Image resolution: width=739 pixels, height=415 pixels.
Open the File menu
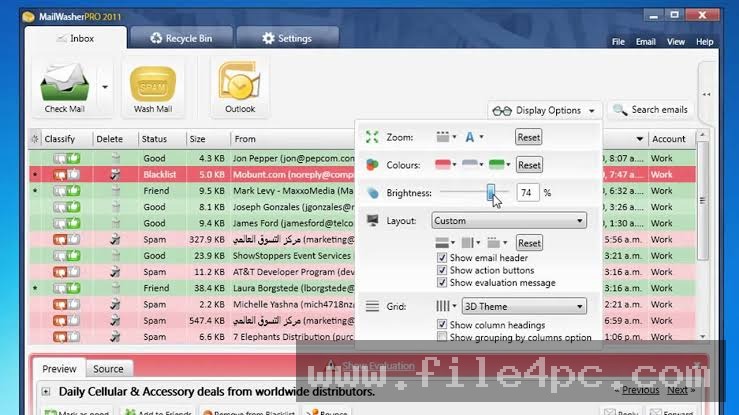coord(618,42)
